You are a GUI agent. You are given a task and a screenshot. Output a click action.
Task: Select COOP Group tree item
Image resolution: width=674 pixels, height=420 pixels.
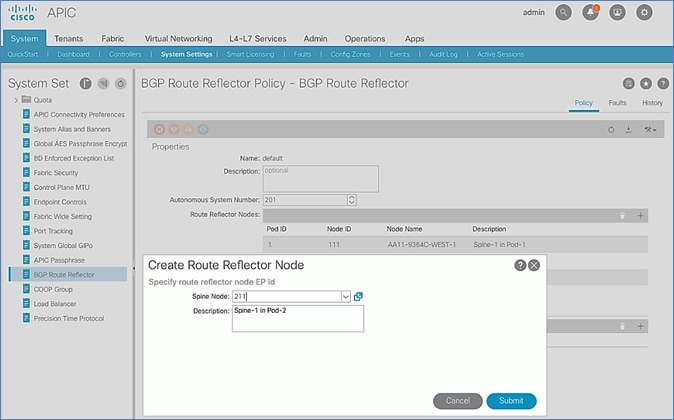53,289
